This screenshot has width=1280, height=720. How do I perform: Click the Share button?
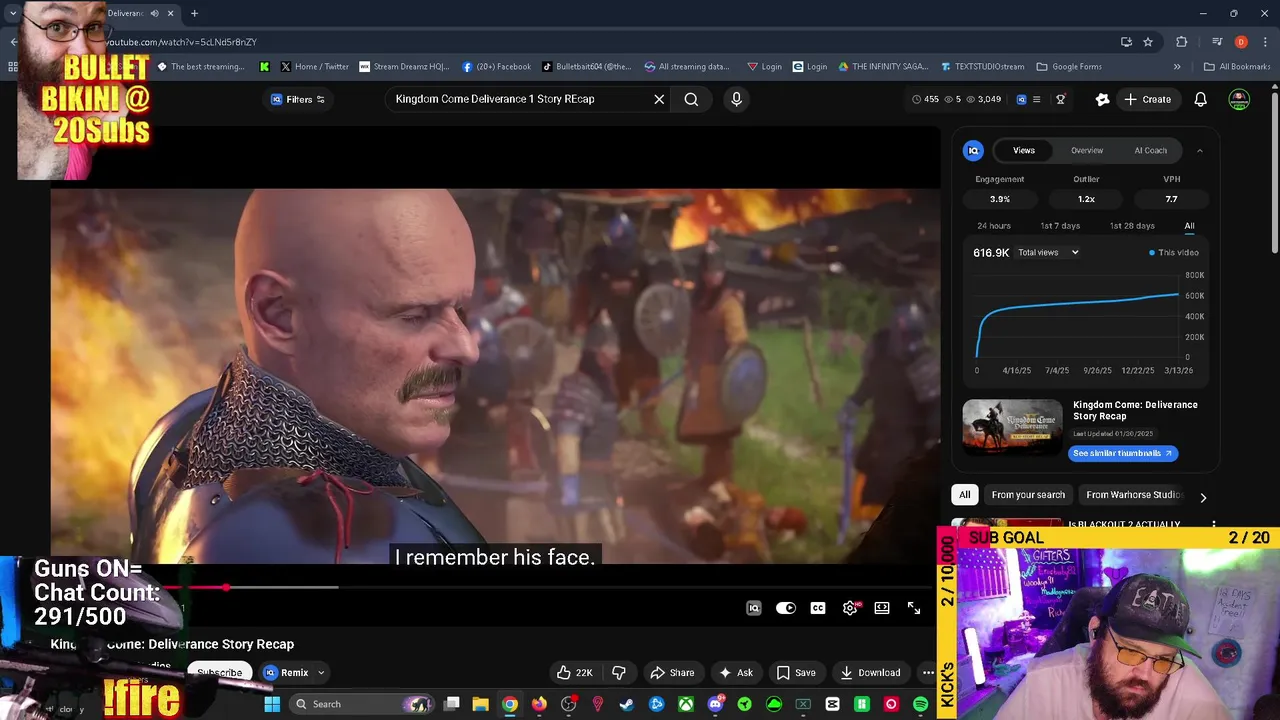pos(672,673)
